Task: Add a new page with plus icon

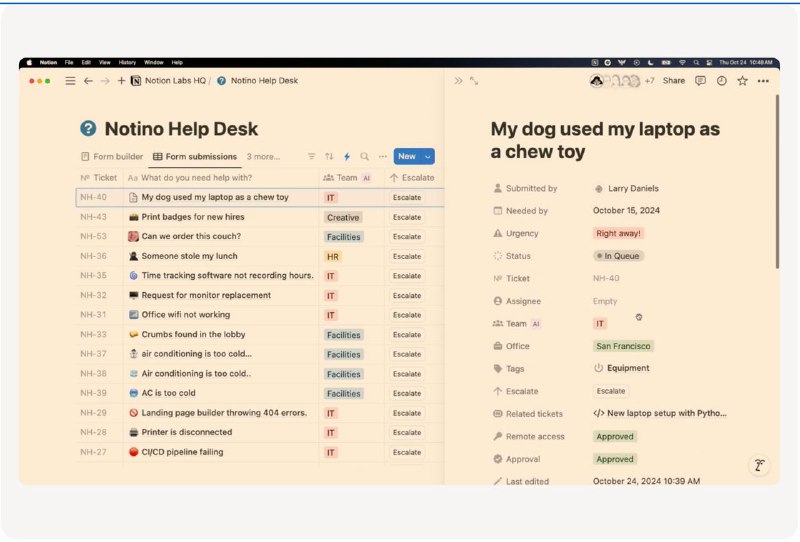Action: (121, 81)
